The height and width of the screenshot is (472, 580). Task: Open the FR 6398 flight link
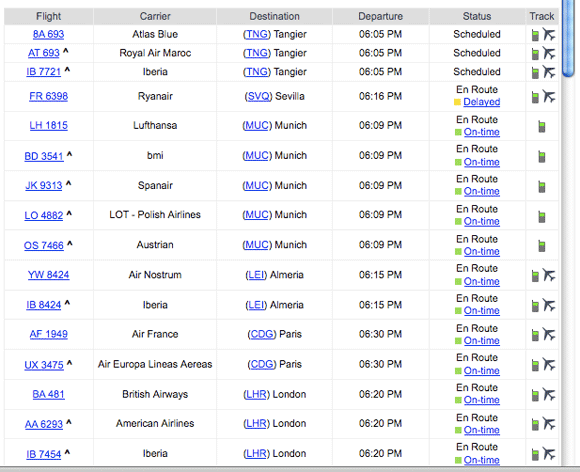click(x=48, y=97)
